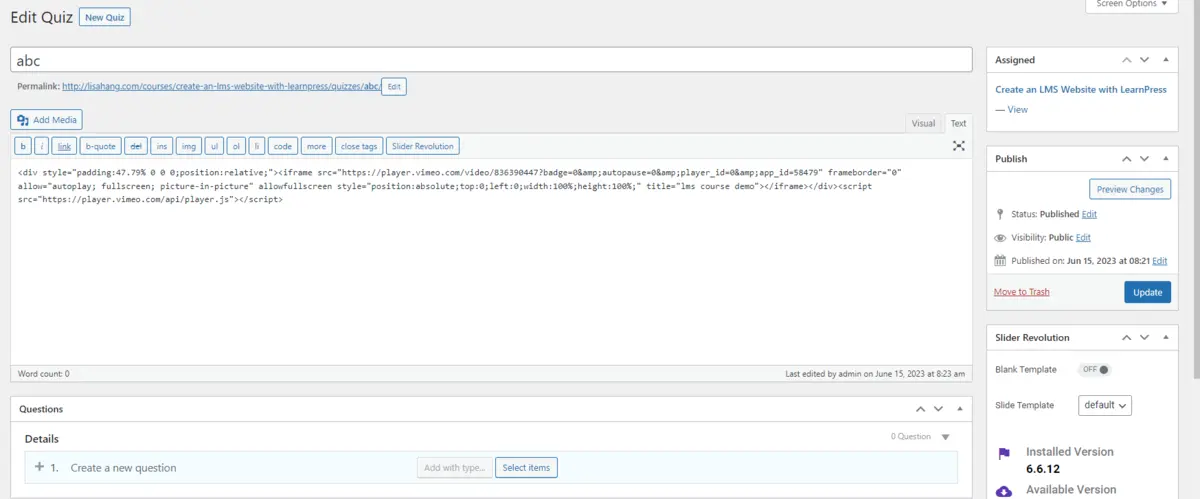
Task: Move Publish box up
Action: coord(1127,159)
